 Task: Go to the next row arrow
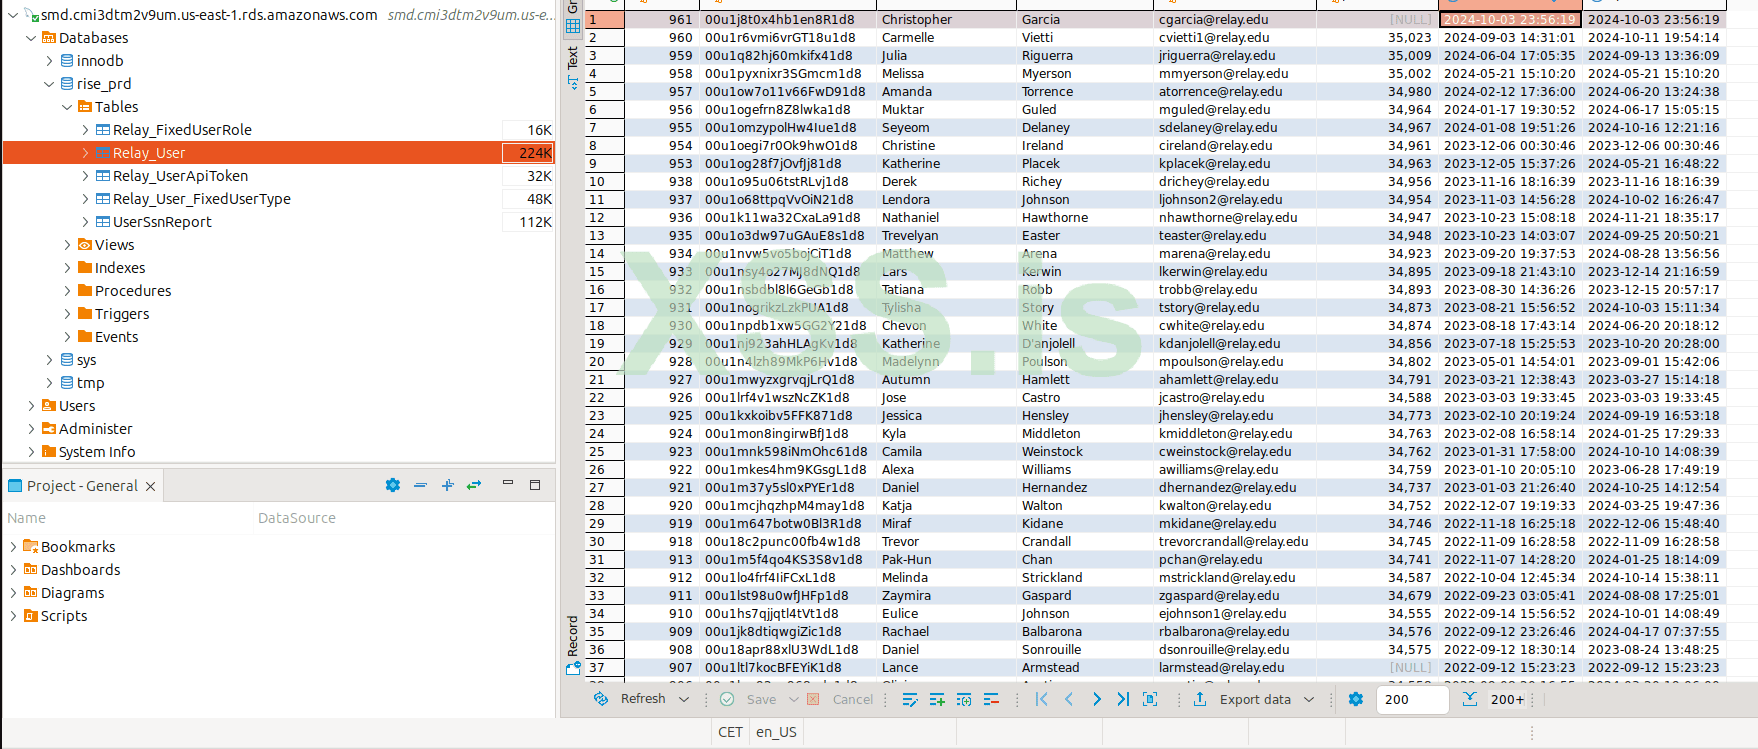[1097, 699]
